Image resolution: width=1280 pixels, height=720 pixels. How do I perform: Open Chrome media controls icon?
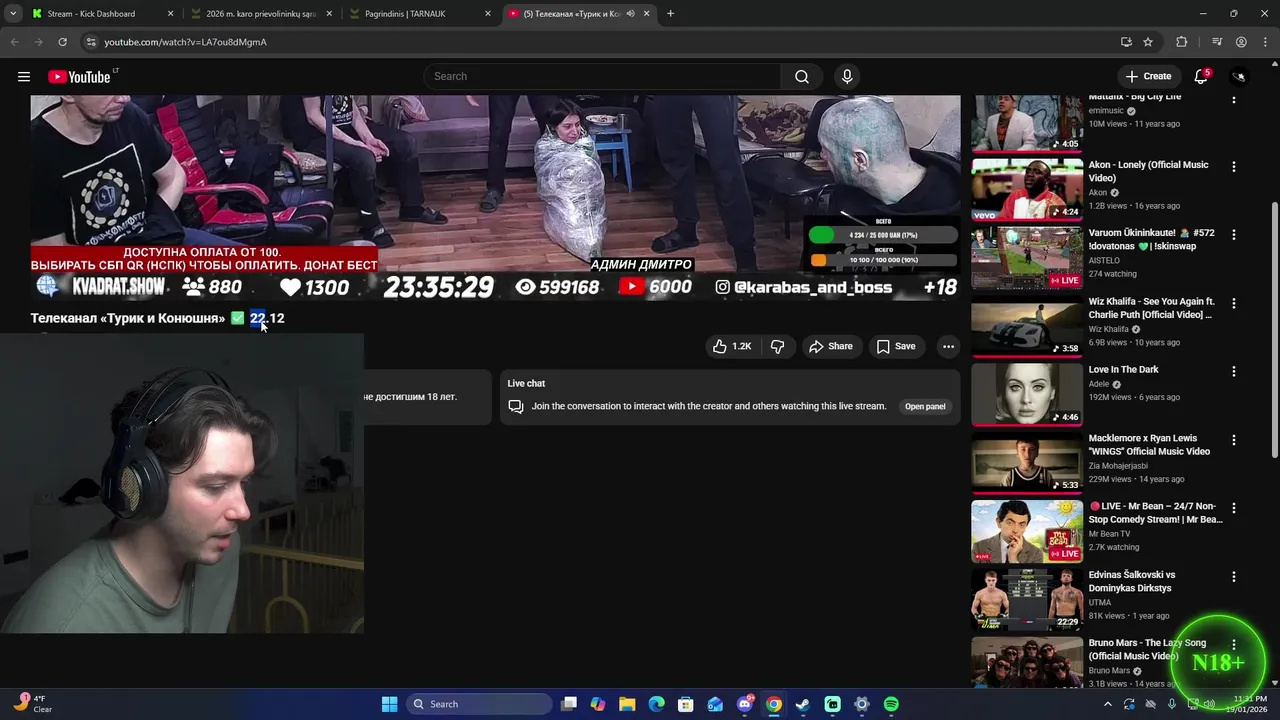(x=1217, y=42)
